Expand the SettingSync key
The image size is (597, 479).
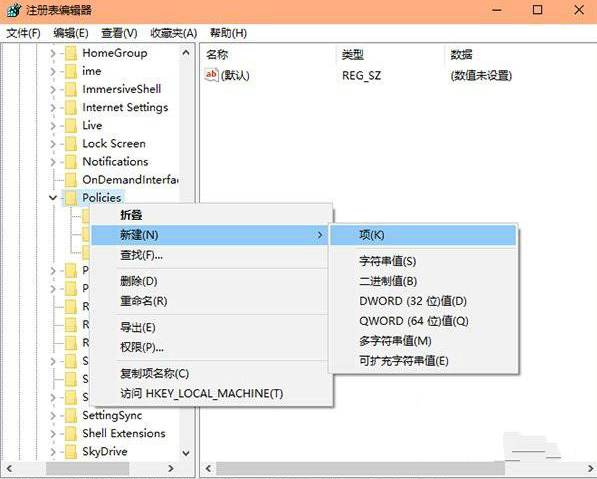(x=53, y=416)
